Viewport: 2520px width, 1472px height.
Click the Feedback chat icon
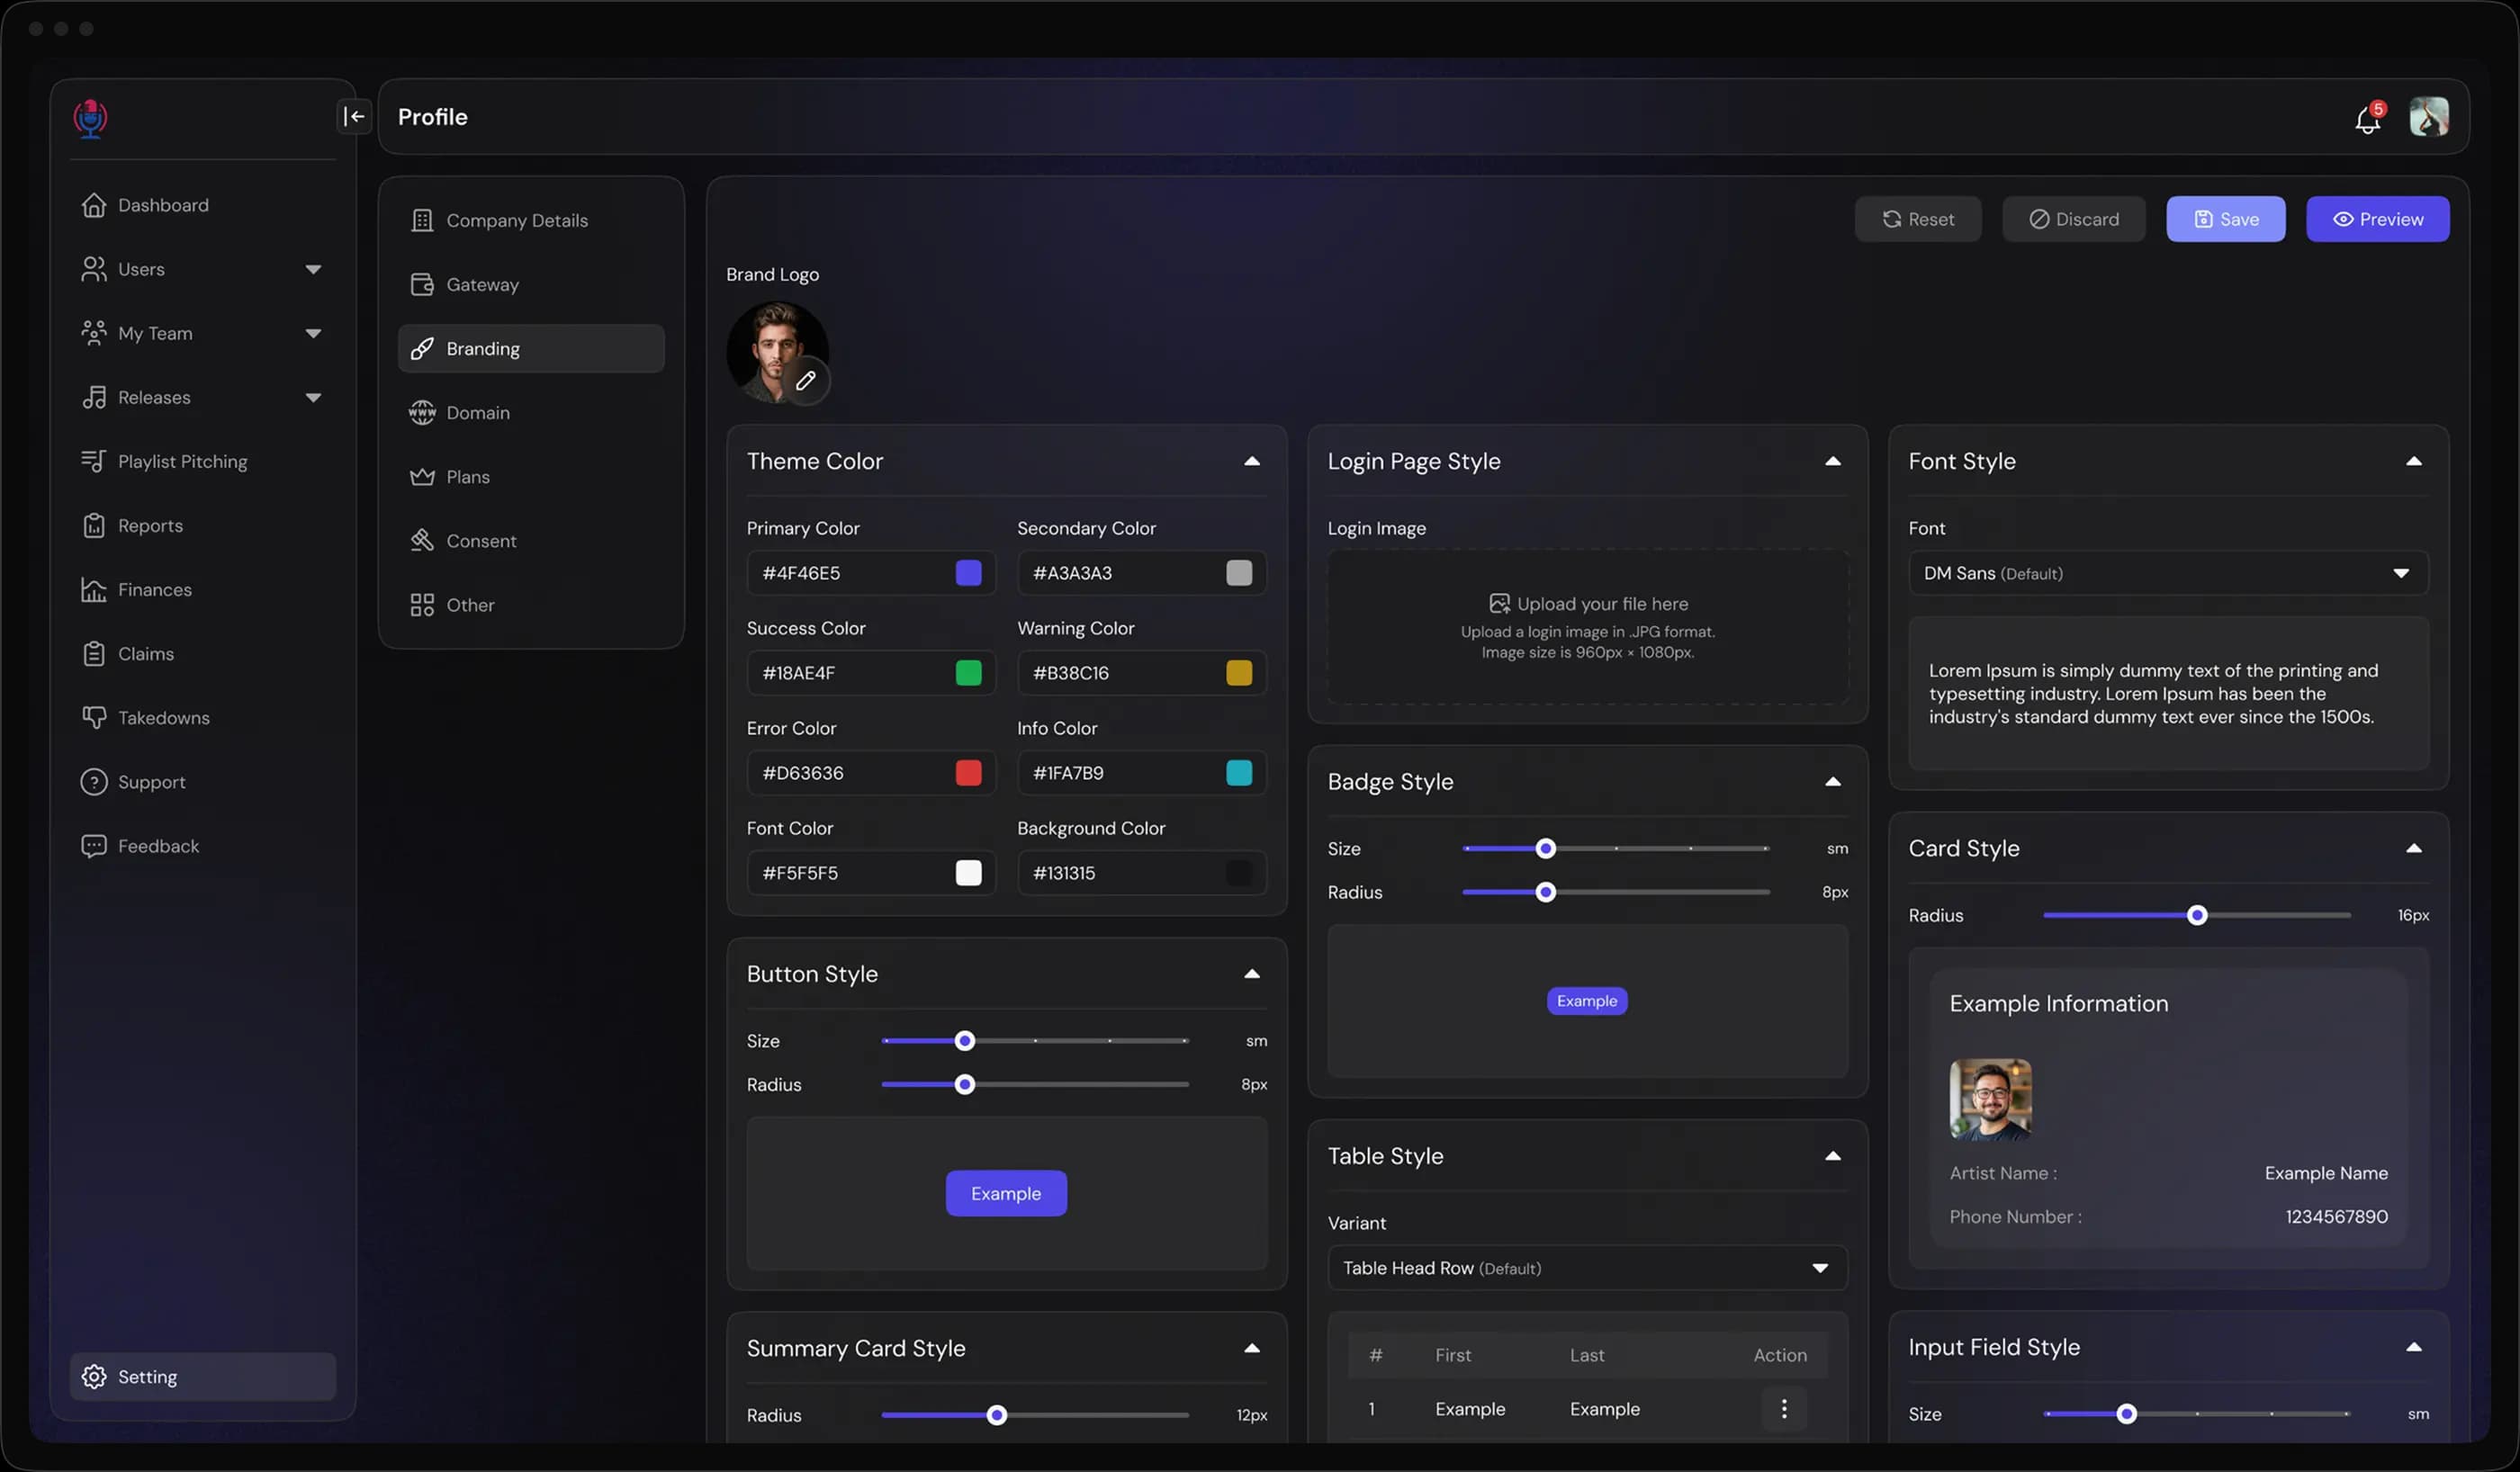click(x=94, y=845)
